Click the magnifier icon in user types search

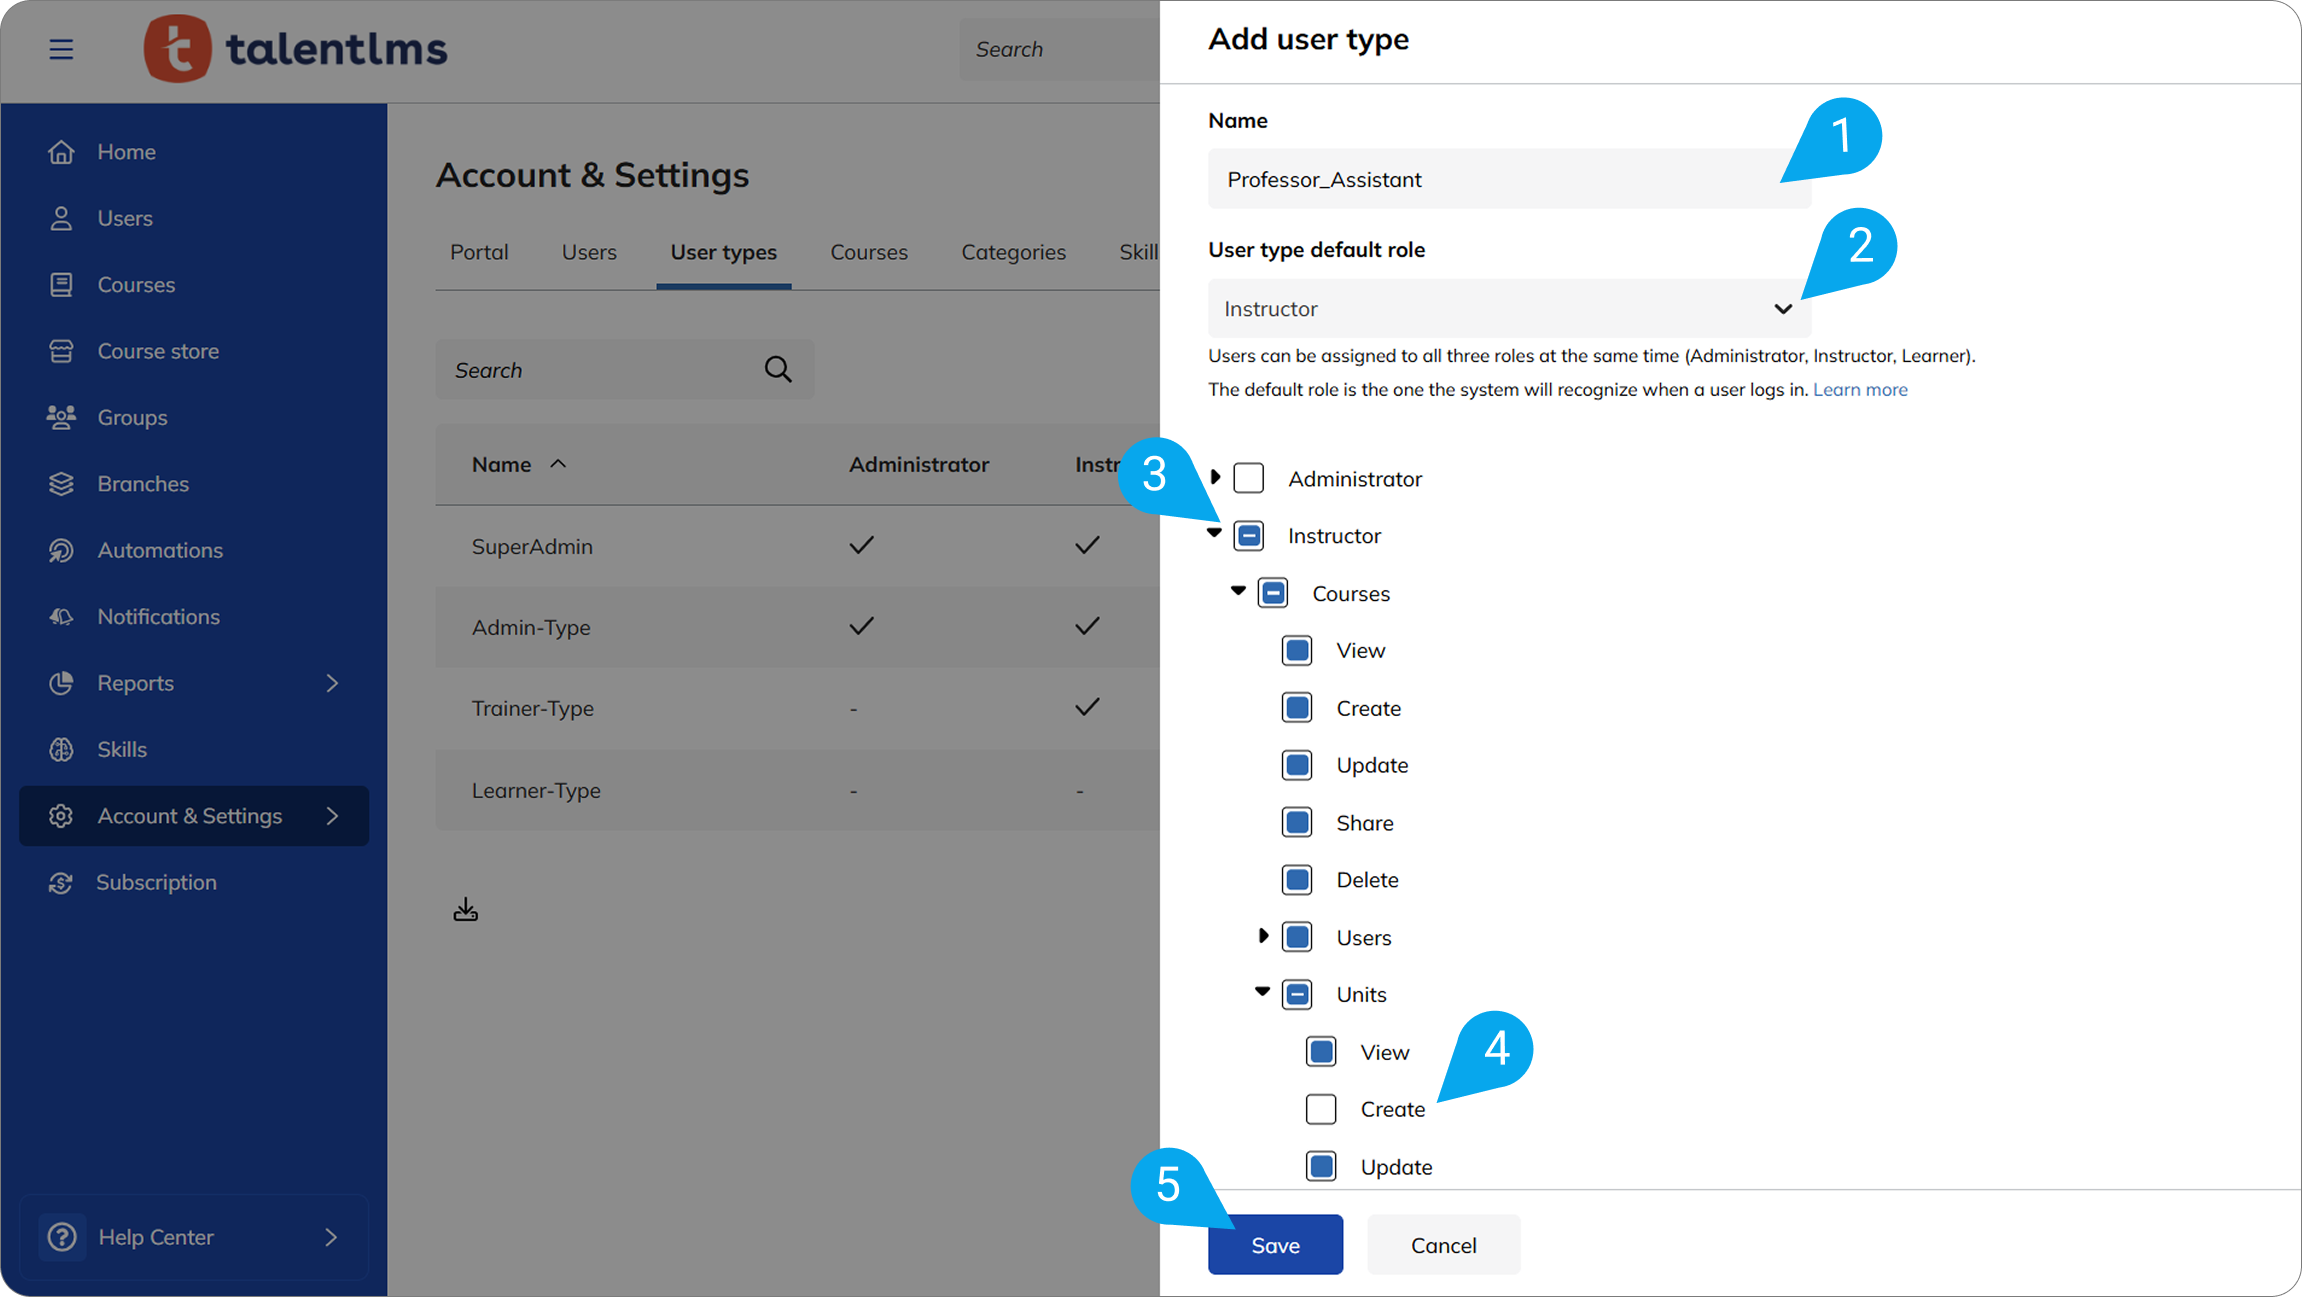pyautogui.click(x=778, y=370)
